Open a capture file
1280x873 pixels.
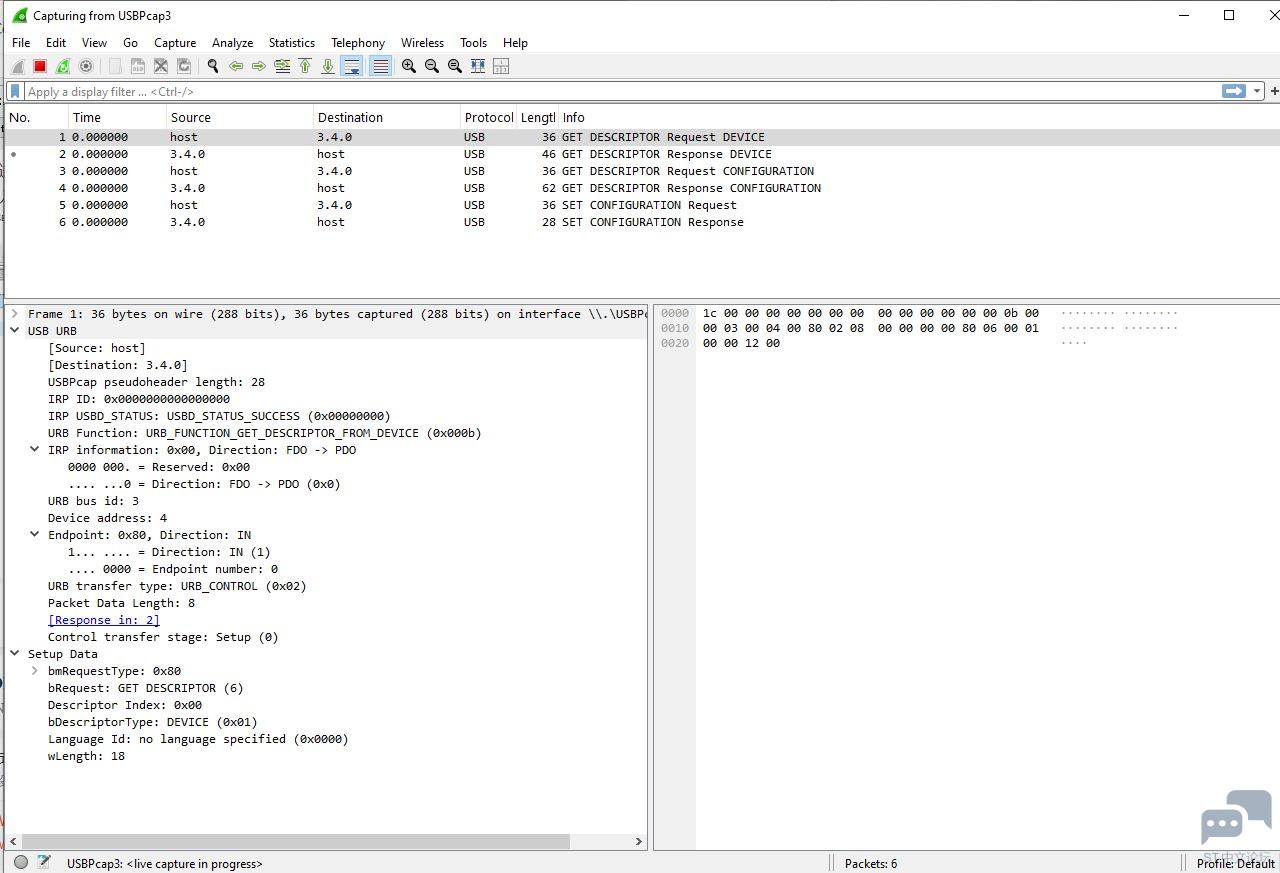coord(115,66)
